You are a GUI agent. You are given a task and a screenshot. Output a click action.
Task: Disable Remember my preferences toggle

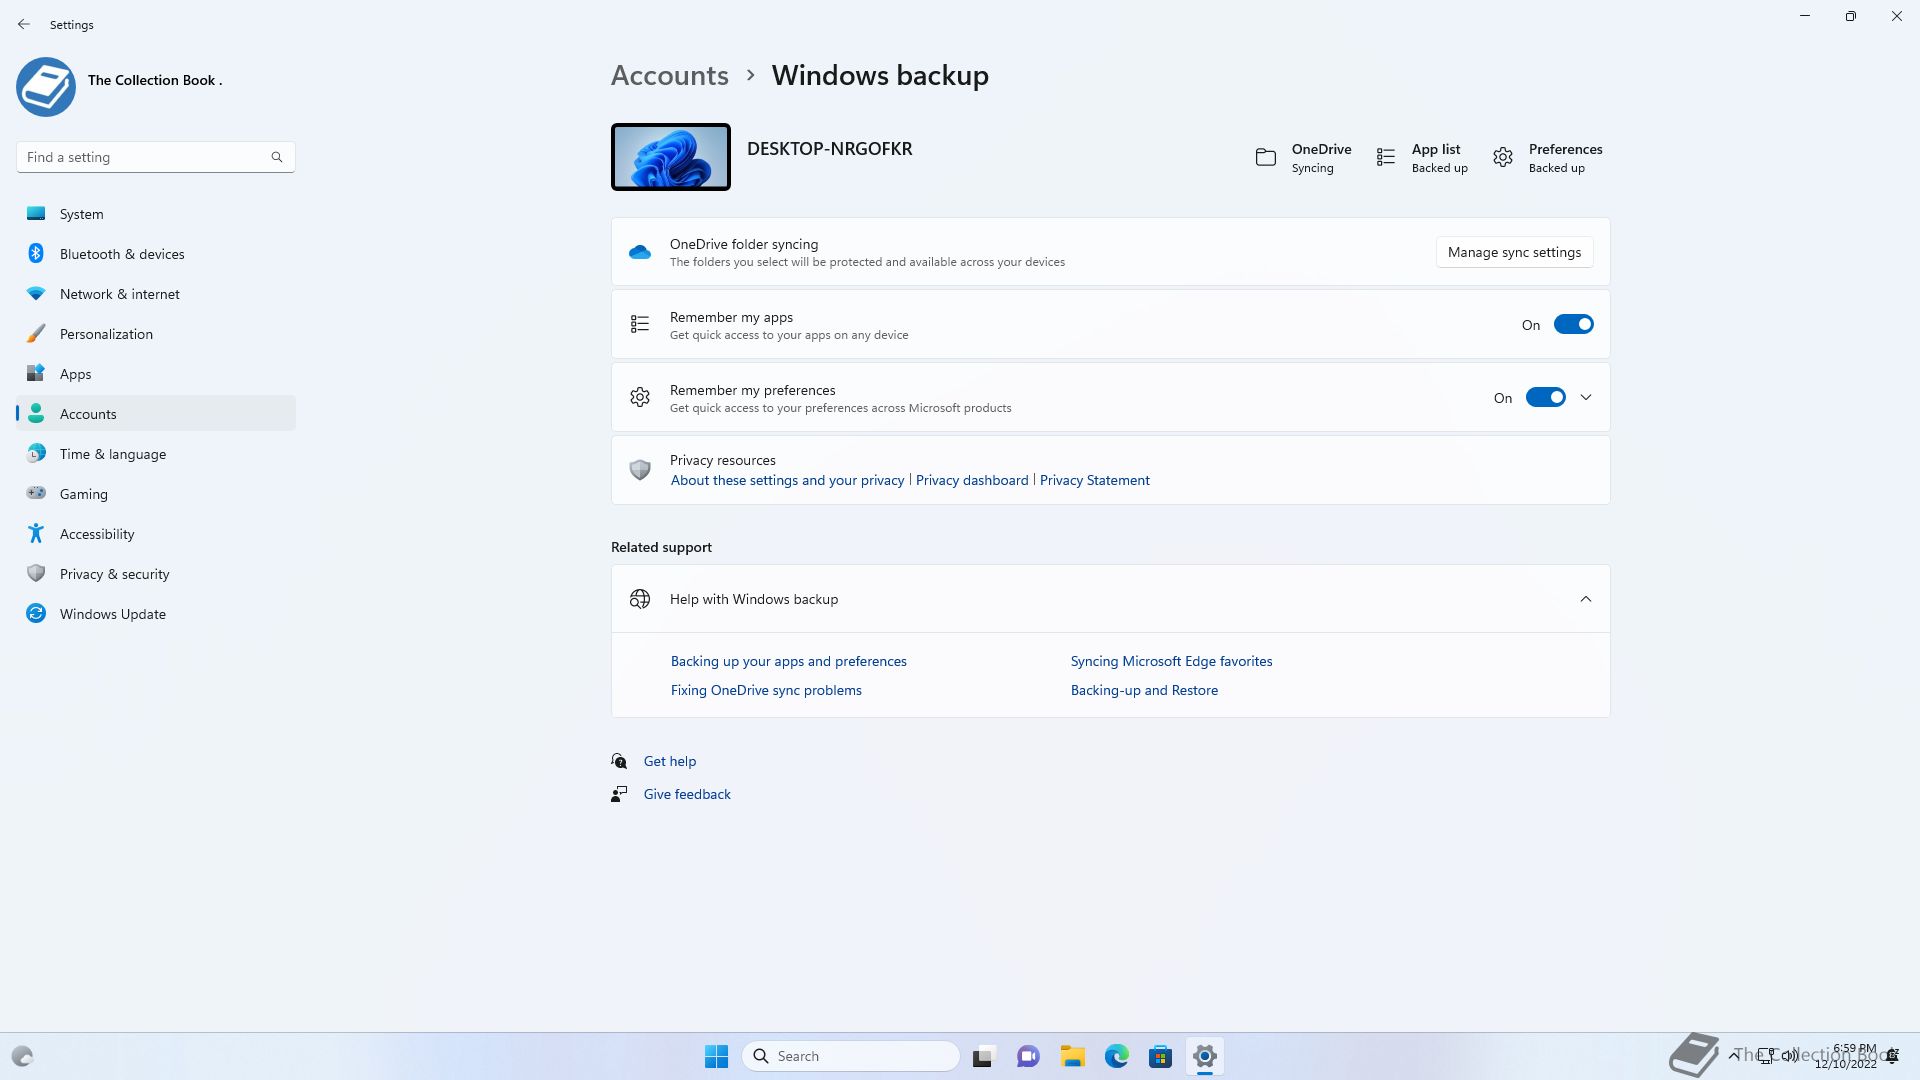(1546, 397)
